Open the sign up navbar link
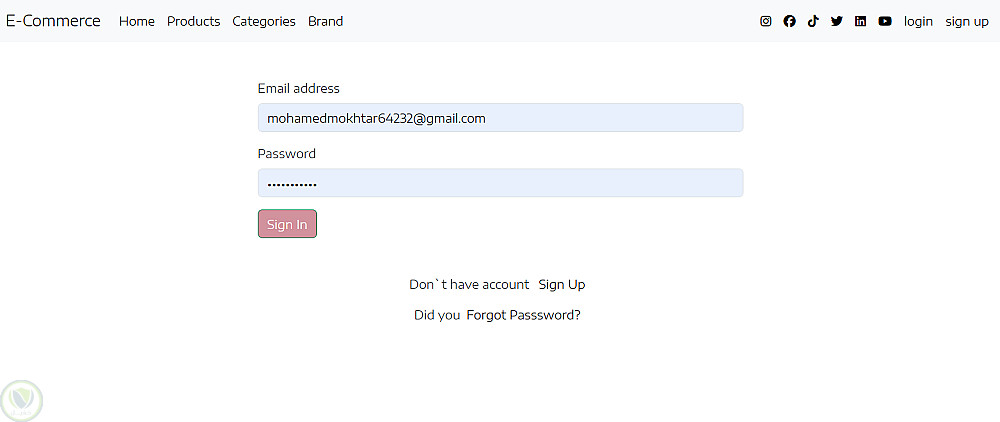This screenshot has height=422, width=1000. pyautogui.click(x=967, y=21)
